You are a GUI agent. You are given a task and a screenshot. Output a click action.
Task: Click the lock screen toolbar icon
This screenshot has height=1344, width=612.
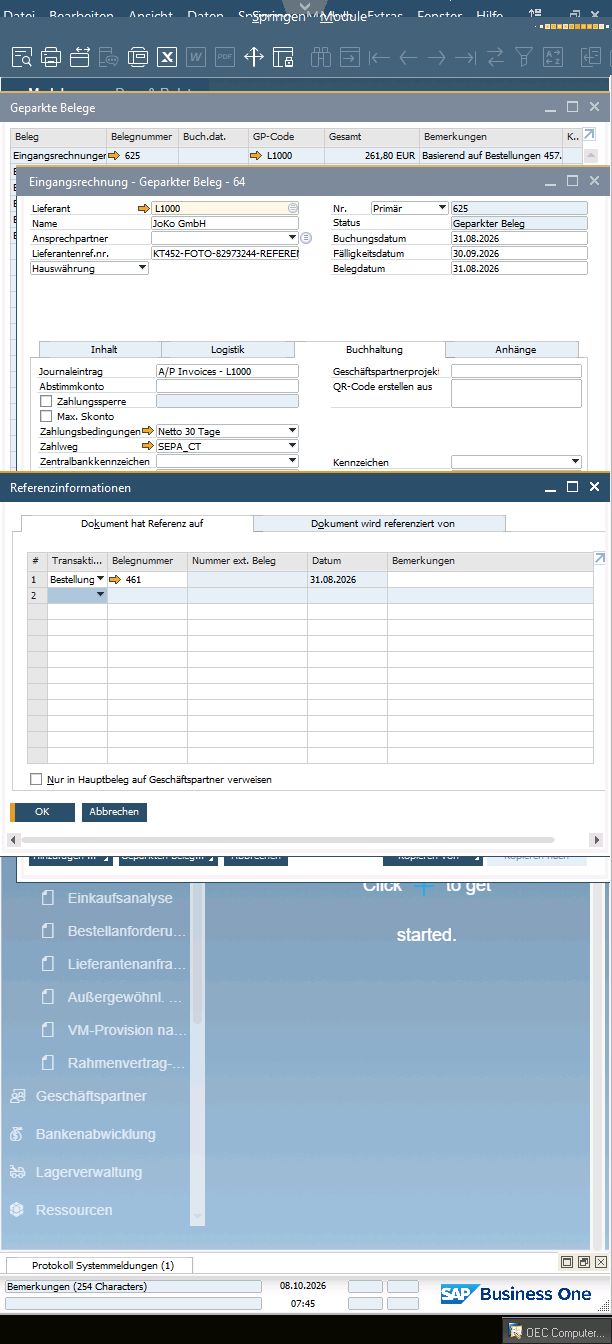click(283, 57)
